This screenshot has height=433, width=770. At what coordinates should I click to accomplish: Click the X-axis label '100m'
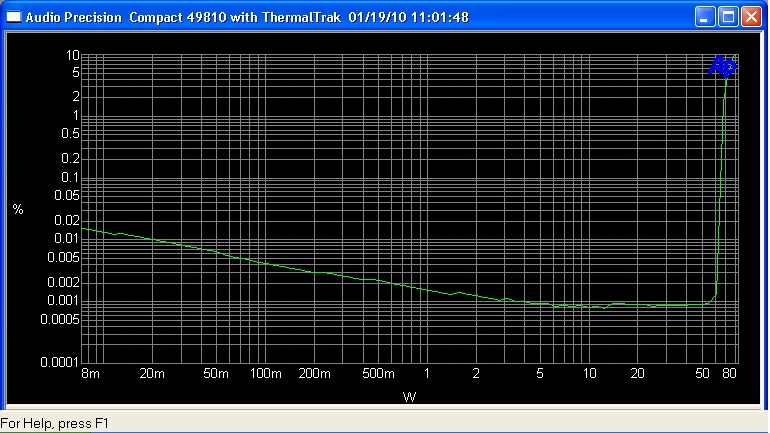coord(266,374)
